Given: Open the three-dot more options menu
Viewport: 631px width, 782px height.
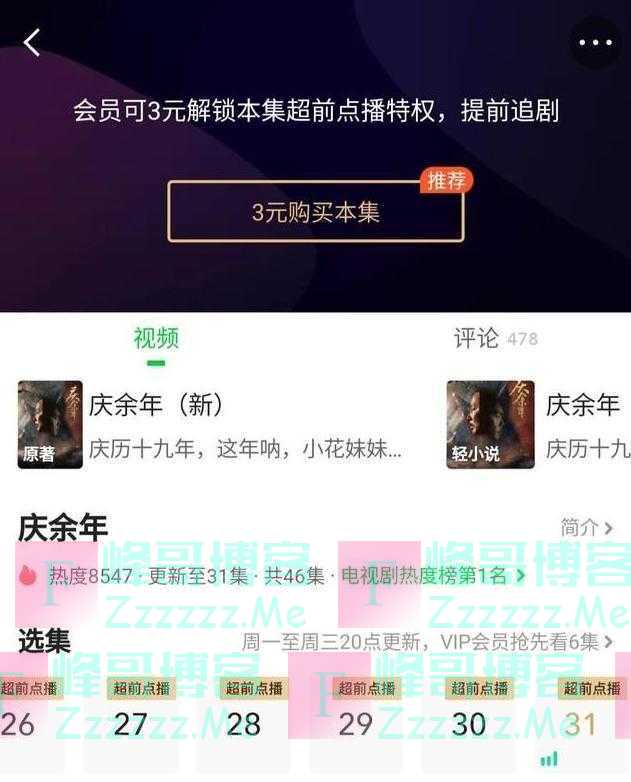Looking at the screenshot, I should [x=595, y=42].
